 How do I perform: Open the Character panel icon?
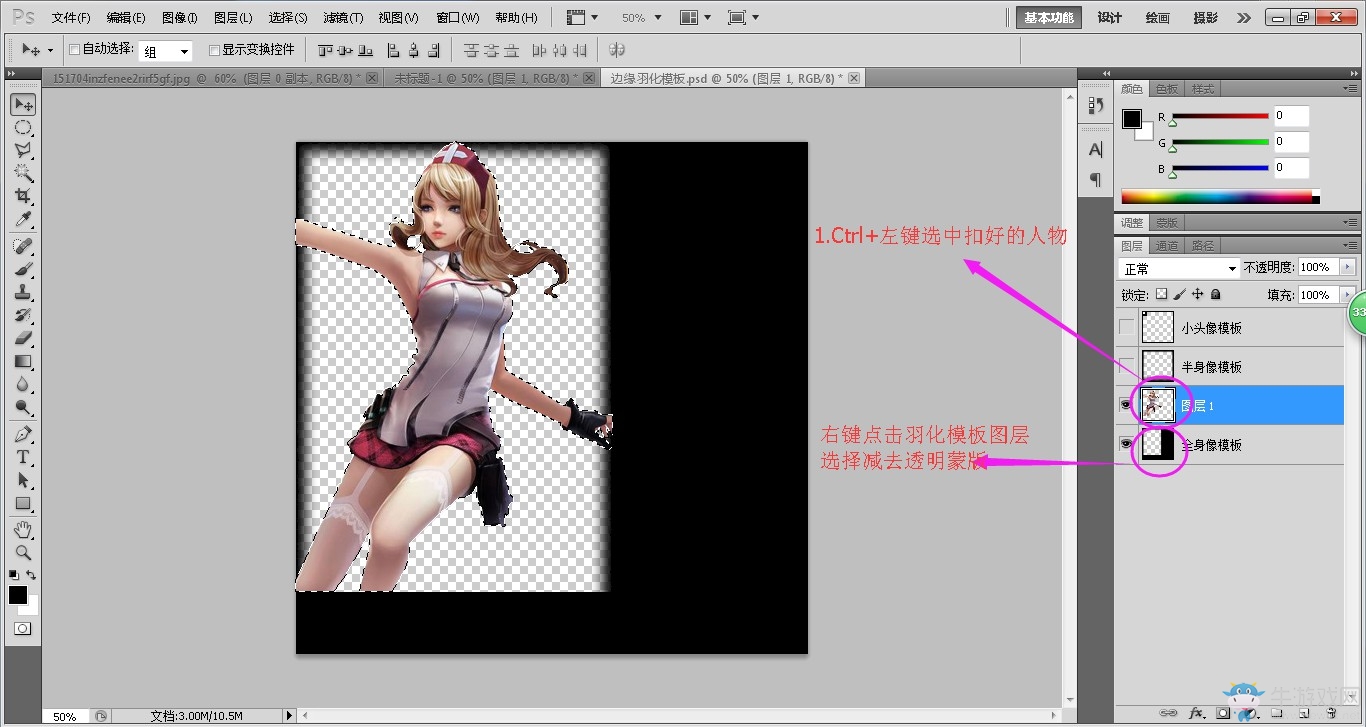pos(1095,150)
